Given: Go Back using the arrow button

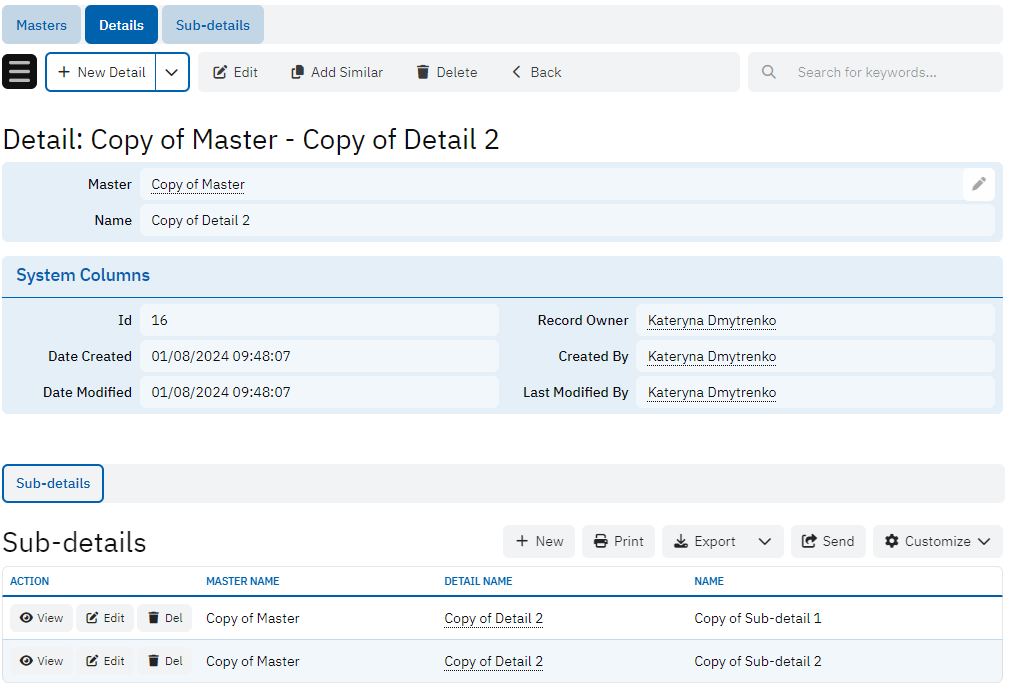Looking at the screenshot, I should coord(536,72).
